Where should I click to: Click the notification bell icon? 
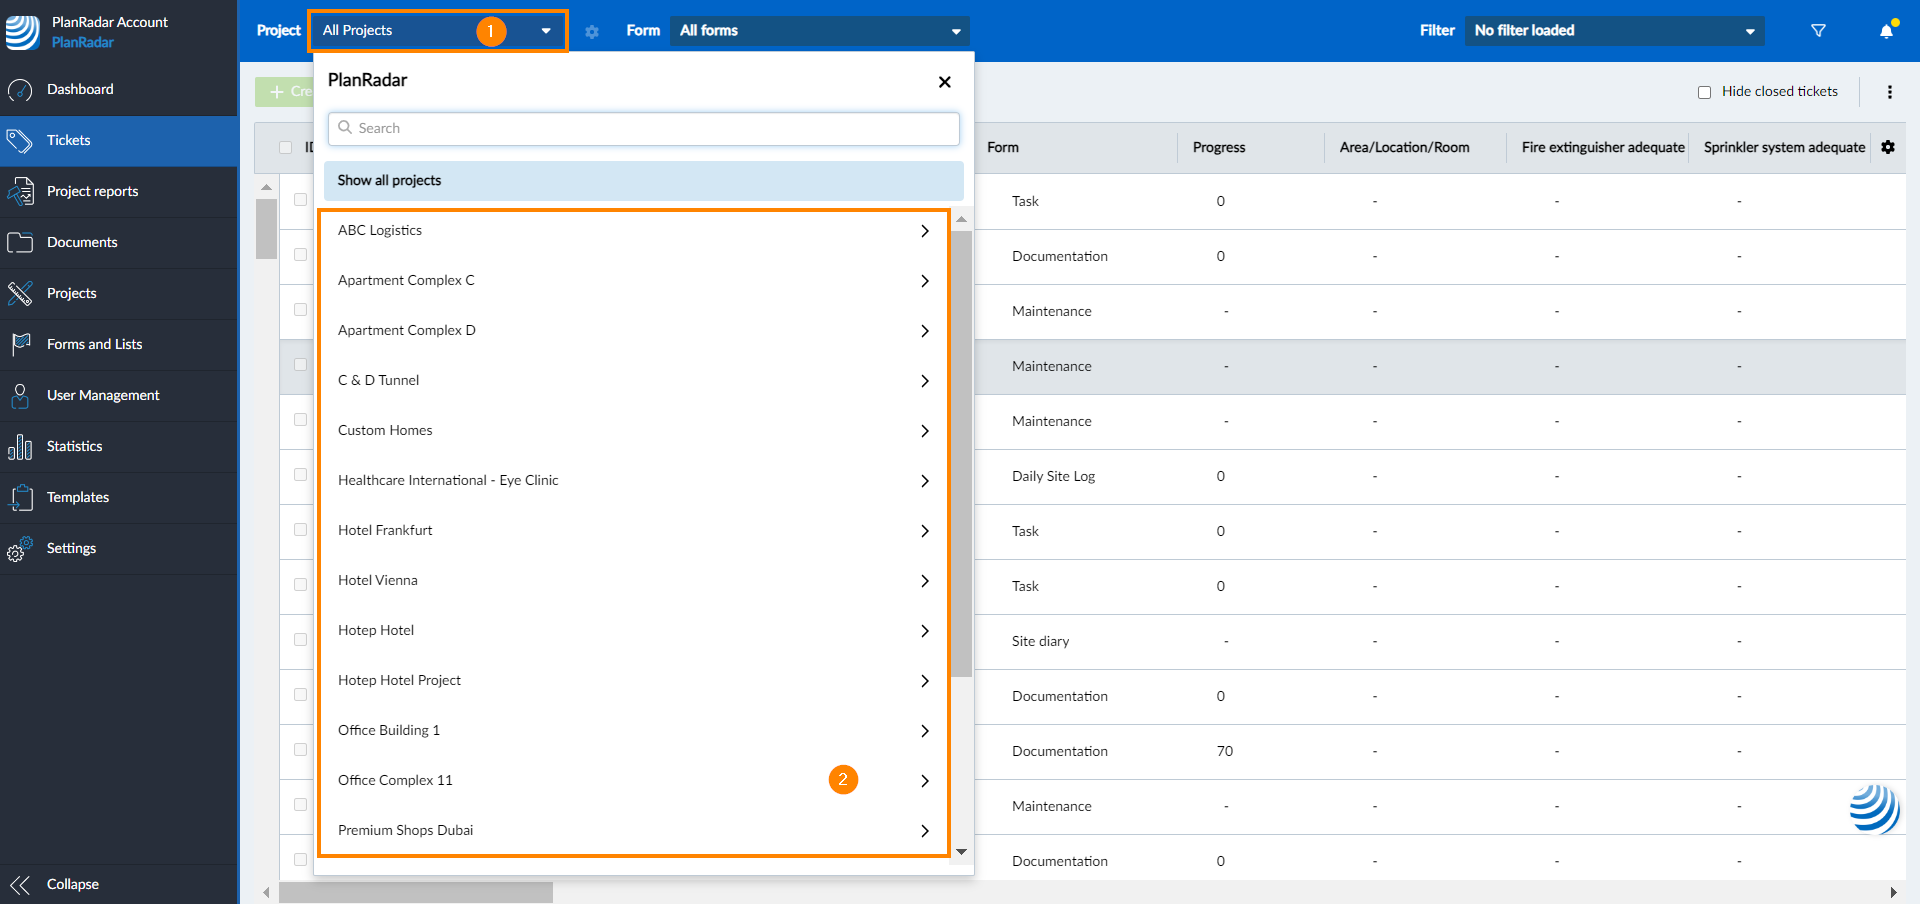coord(1886,31)
